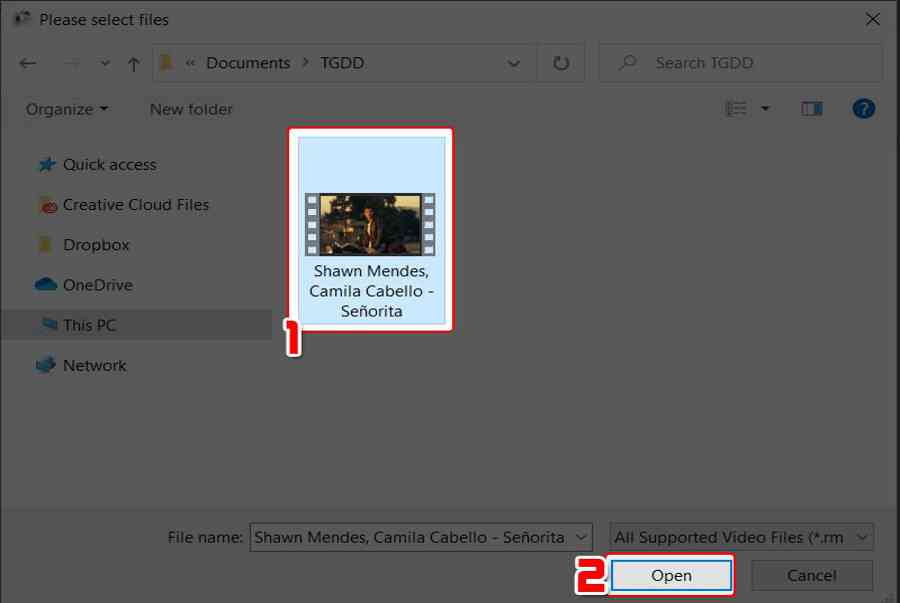Click the Forward navigation arrow

pos(72,63)
